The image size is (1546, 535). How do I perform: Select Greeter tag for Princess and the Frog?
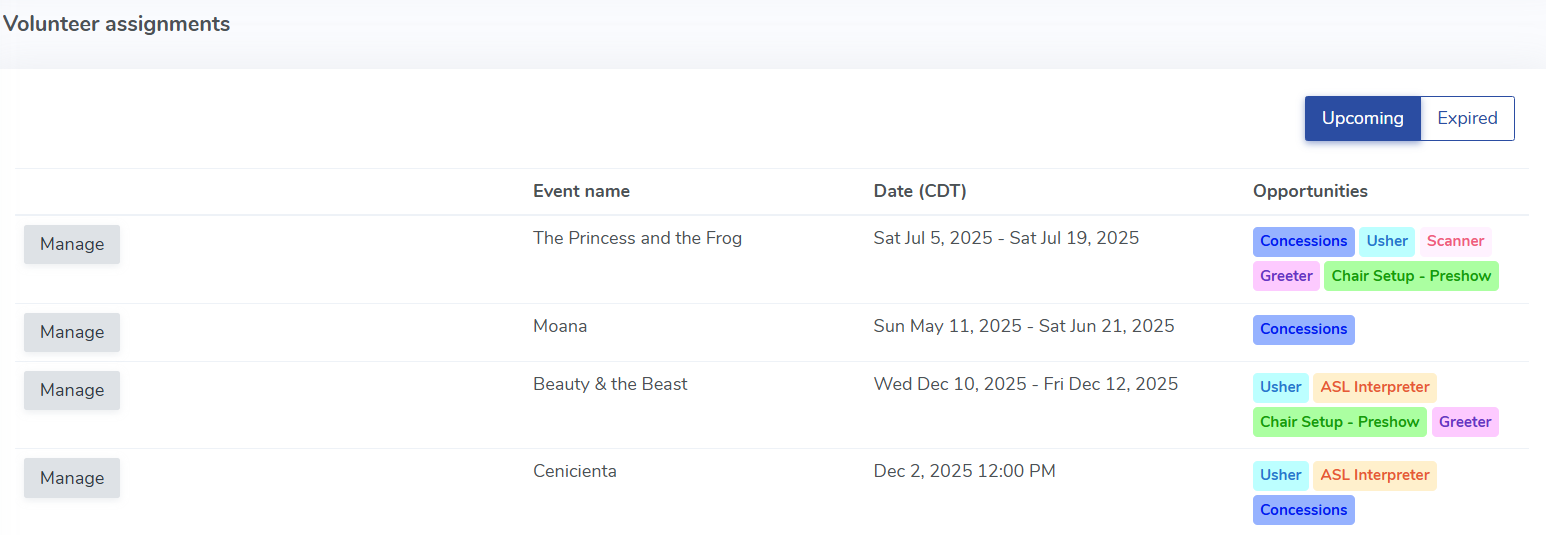1286,276
